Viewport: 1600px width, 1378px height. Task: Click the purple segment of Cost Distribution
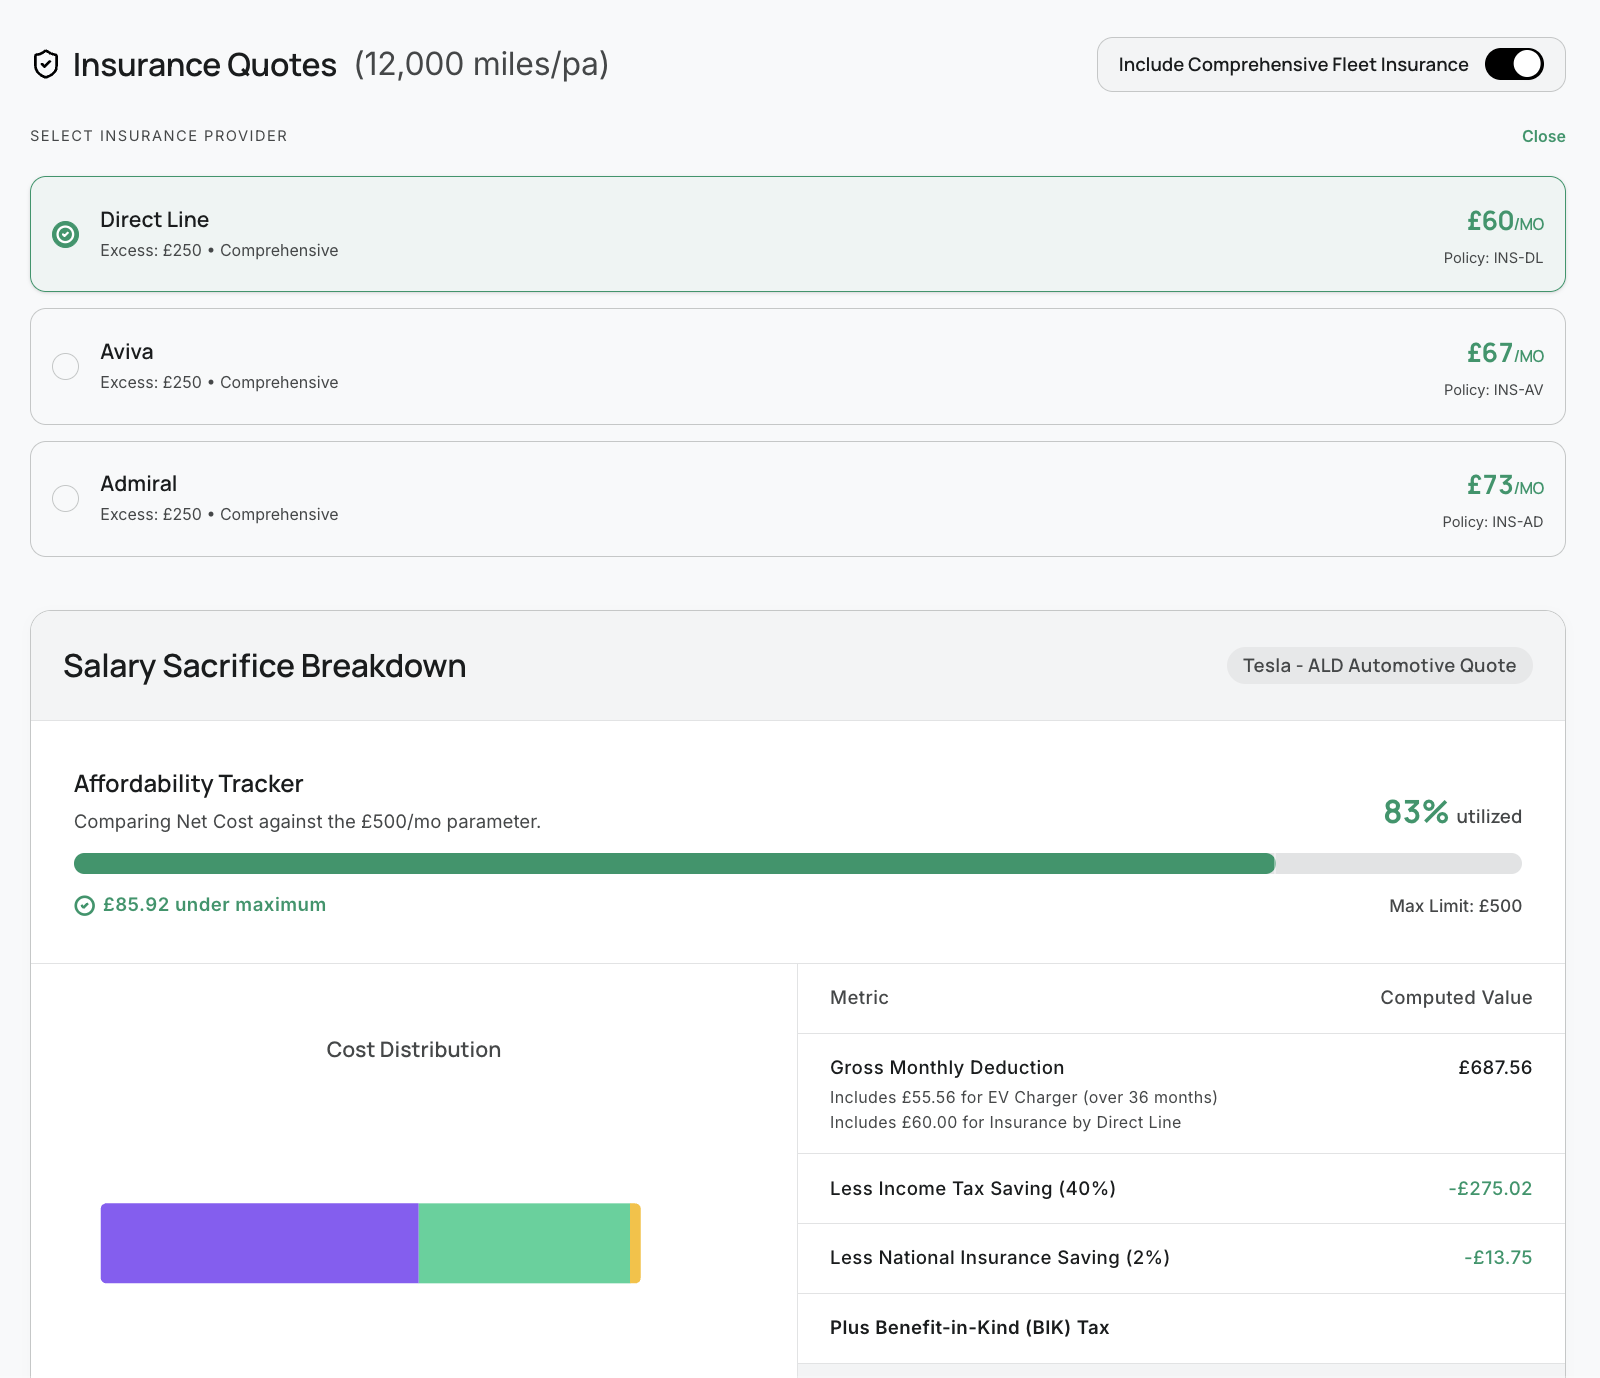coord(259,1243)
